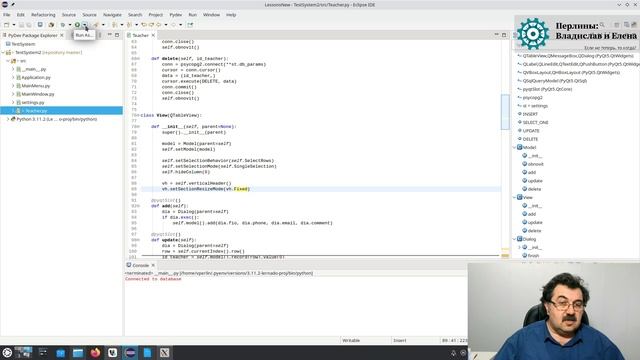Click the Save All toolbar icon

29,25
